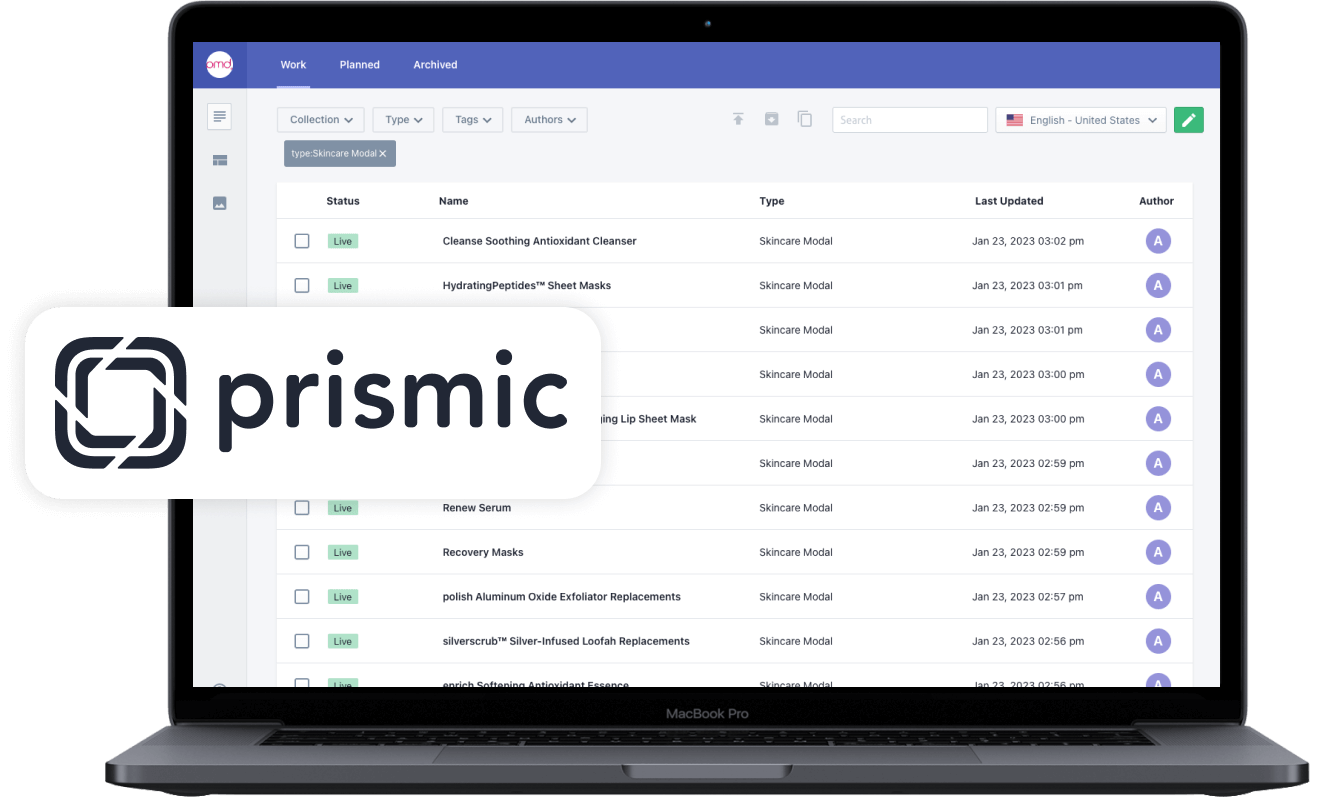Open HydratingPeptides Sheet Masks document

point(526,286)
